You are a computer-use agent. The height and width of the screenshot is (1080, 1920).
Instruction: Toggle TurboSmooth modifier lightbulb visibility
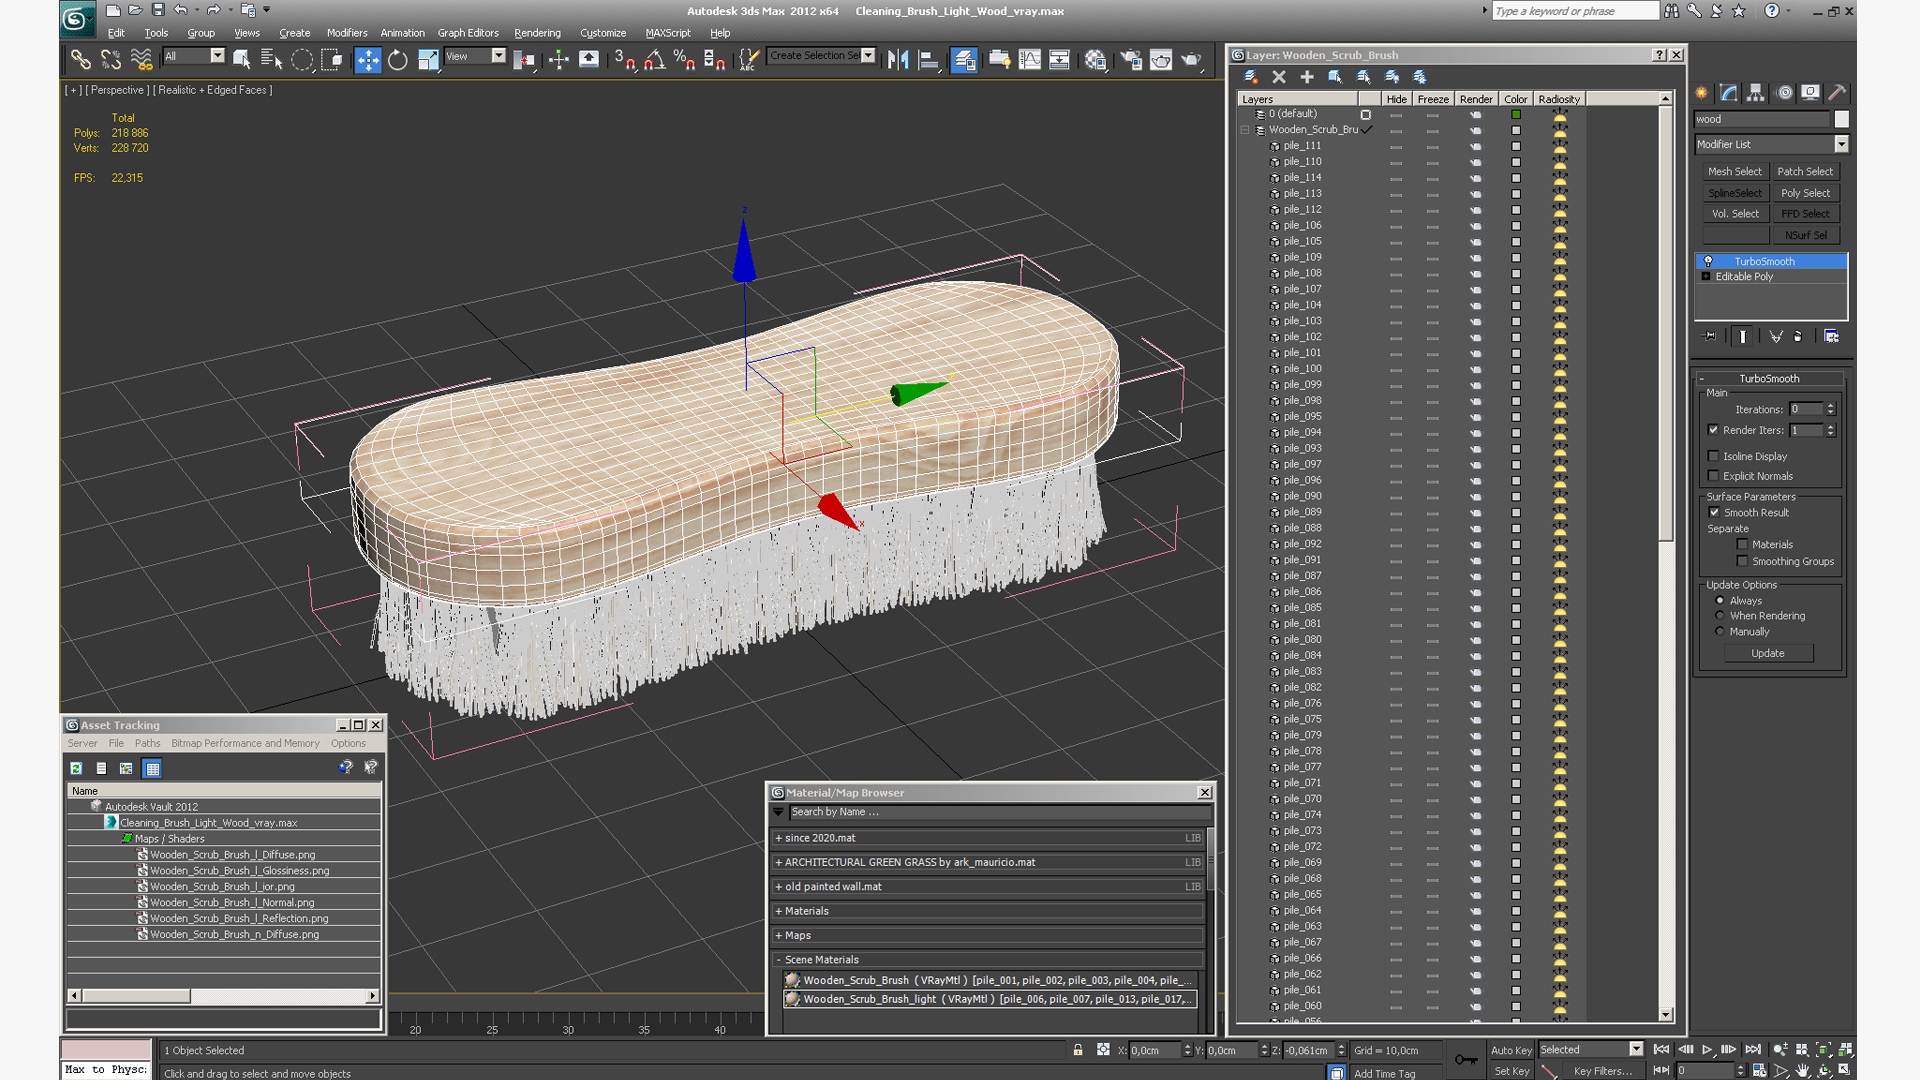(1708, 261)
